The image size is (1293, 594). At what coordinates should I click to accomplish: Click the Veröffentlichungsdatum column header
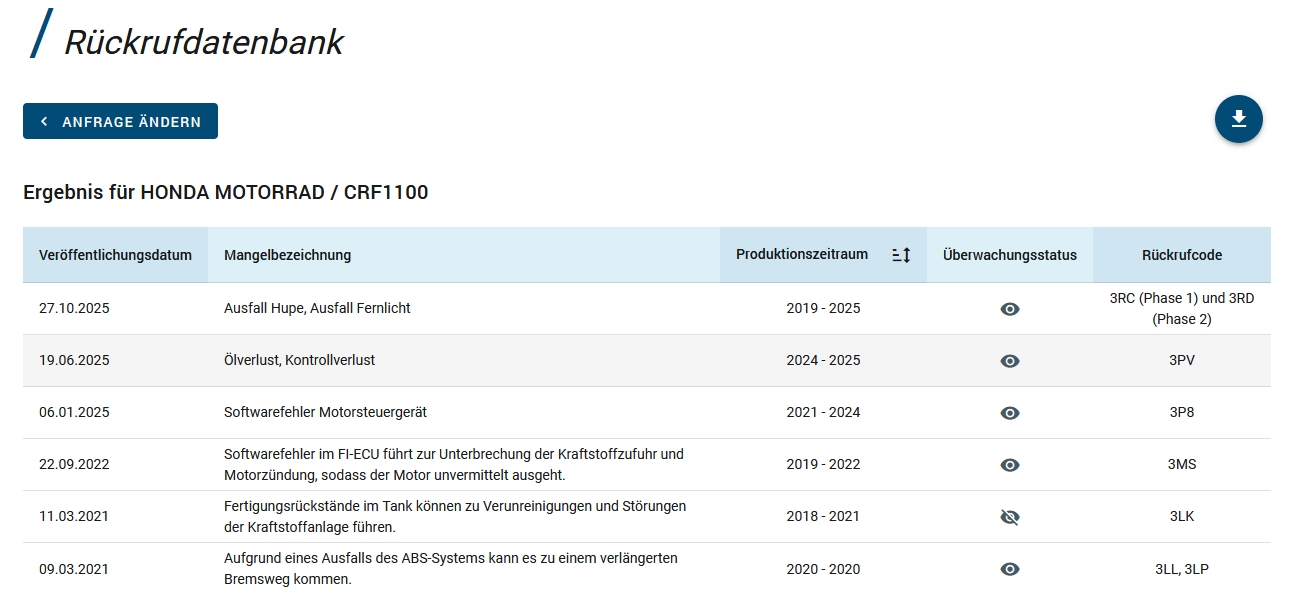coord(115,255)
